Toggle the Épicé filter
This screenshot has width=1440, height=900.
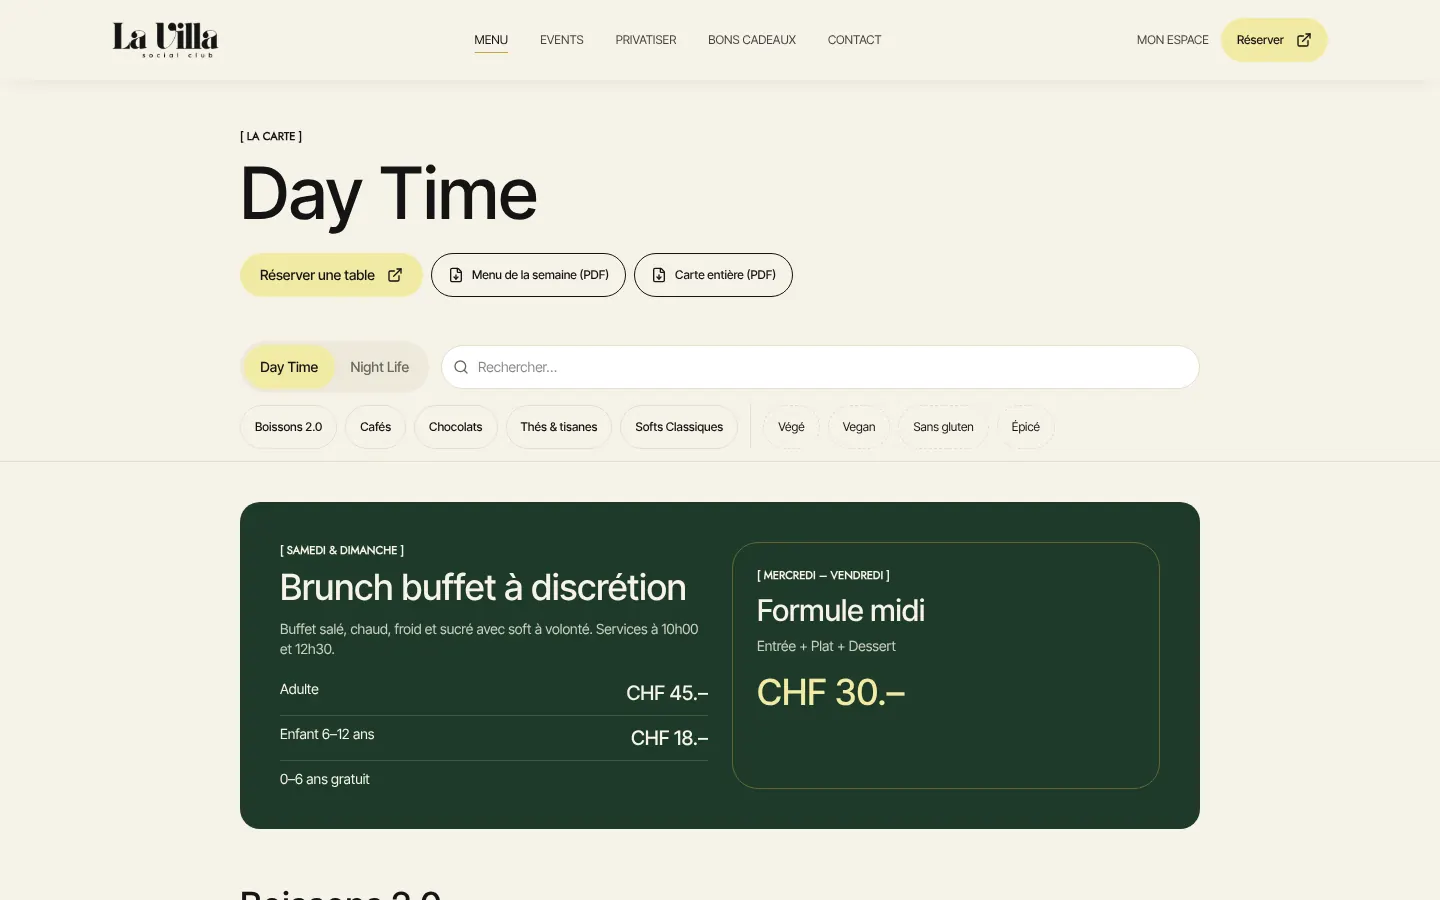click(1025, 427)
